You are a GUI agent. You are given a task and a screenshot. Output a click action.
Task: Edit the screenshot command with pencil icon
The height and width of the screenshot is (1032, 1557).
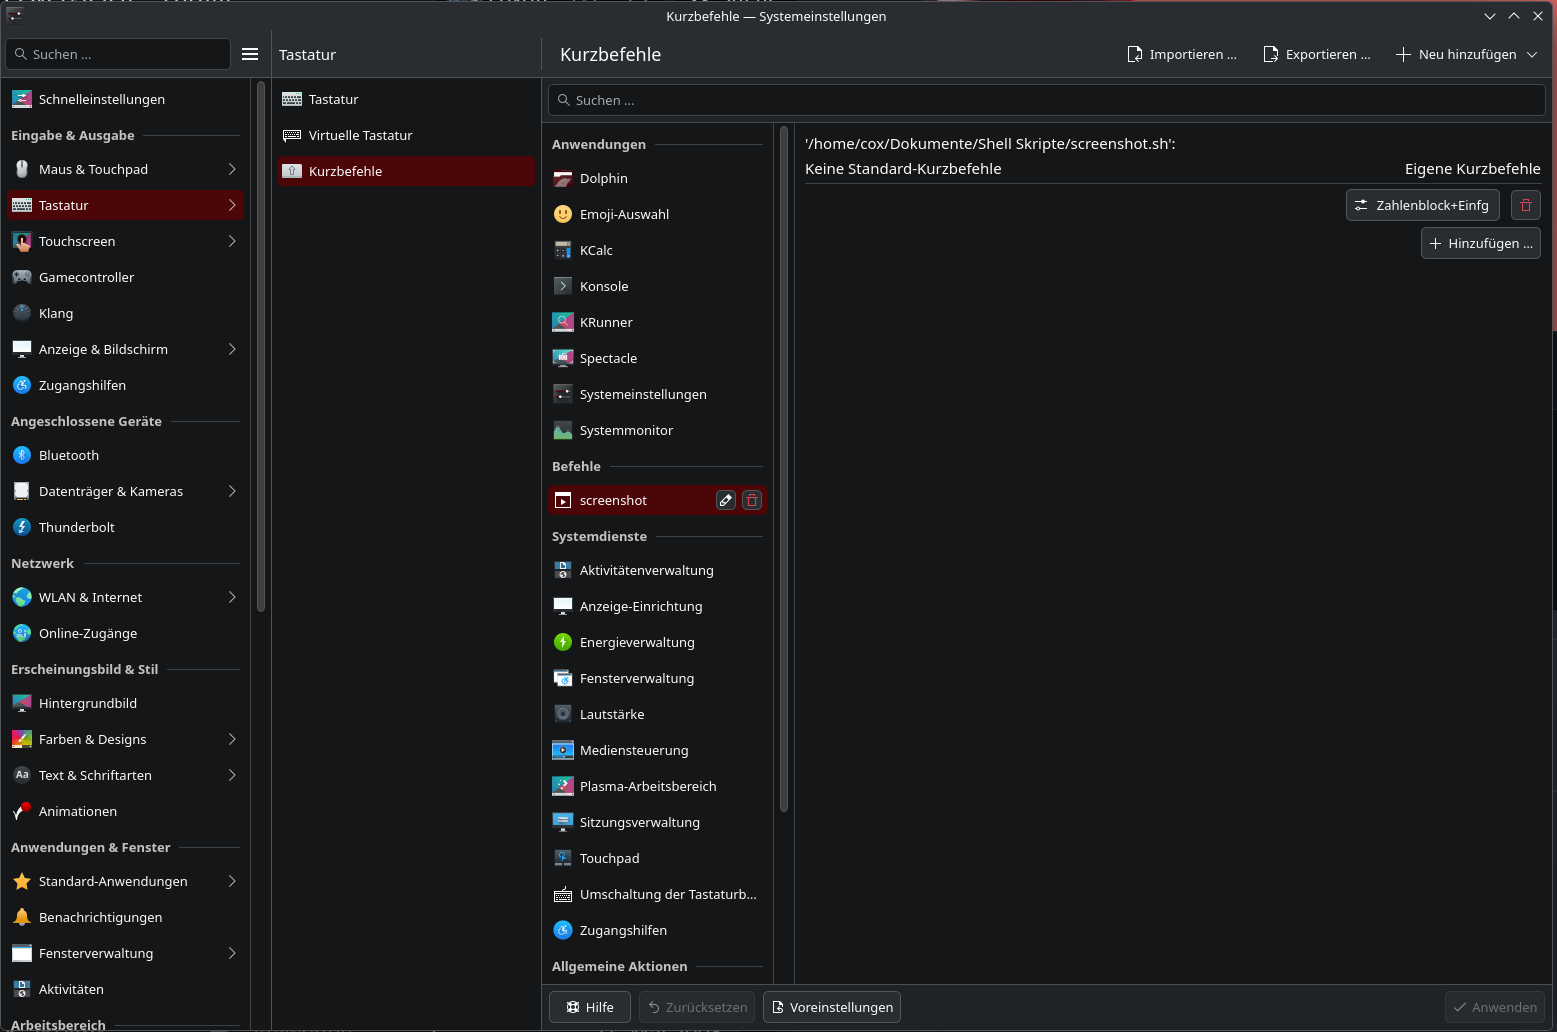(726, 500)
